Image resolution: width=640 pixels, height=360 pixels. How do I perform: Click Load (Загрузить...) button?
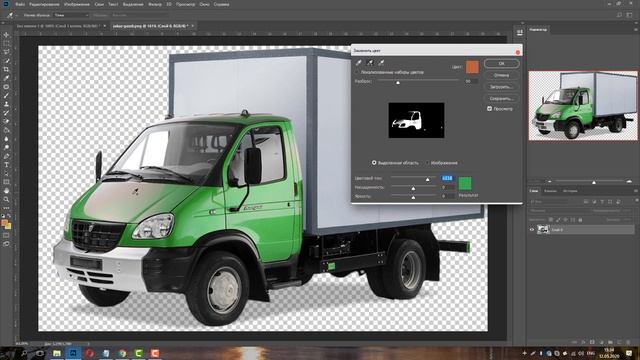click(502, 87)
